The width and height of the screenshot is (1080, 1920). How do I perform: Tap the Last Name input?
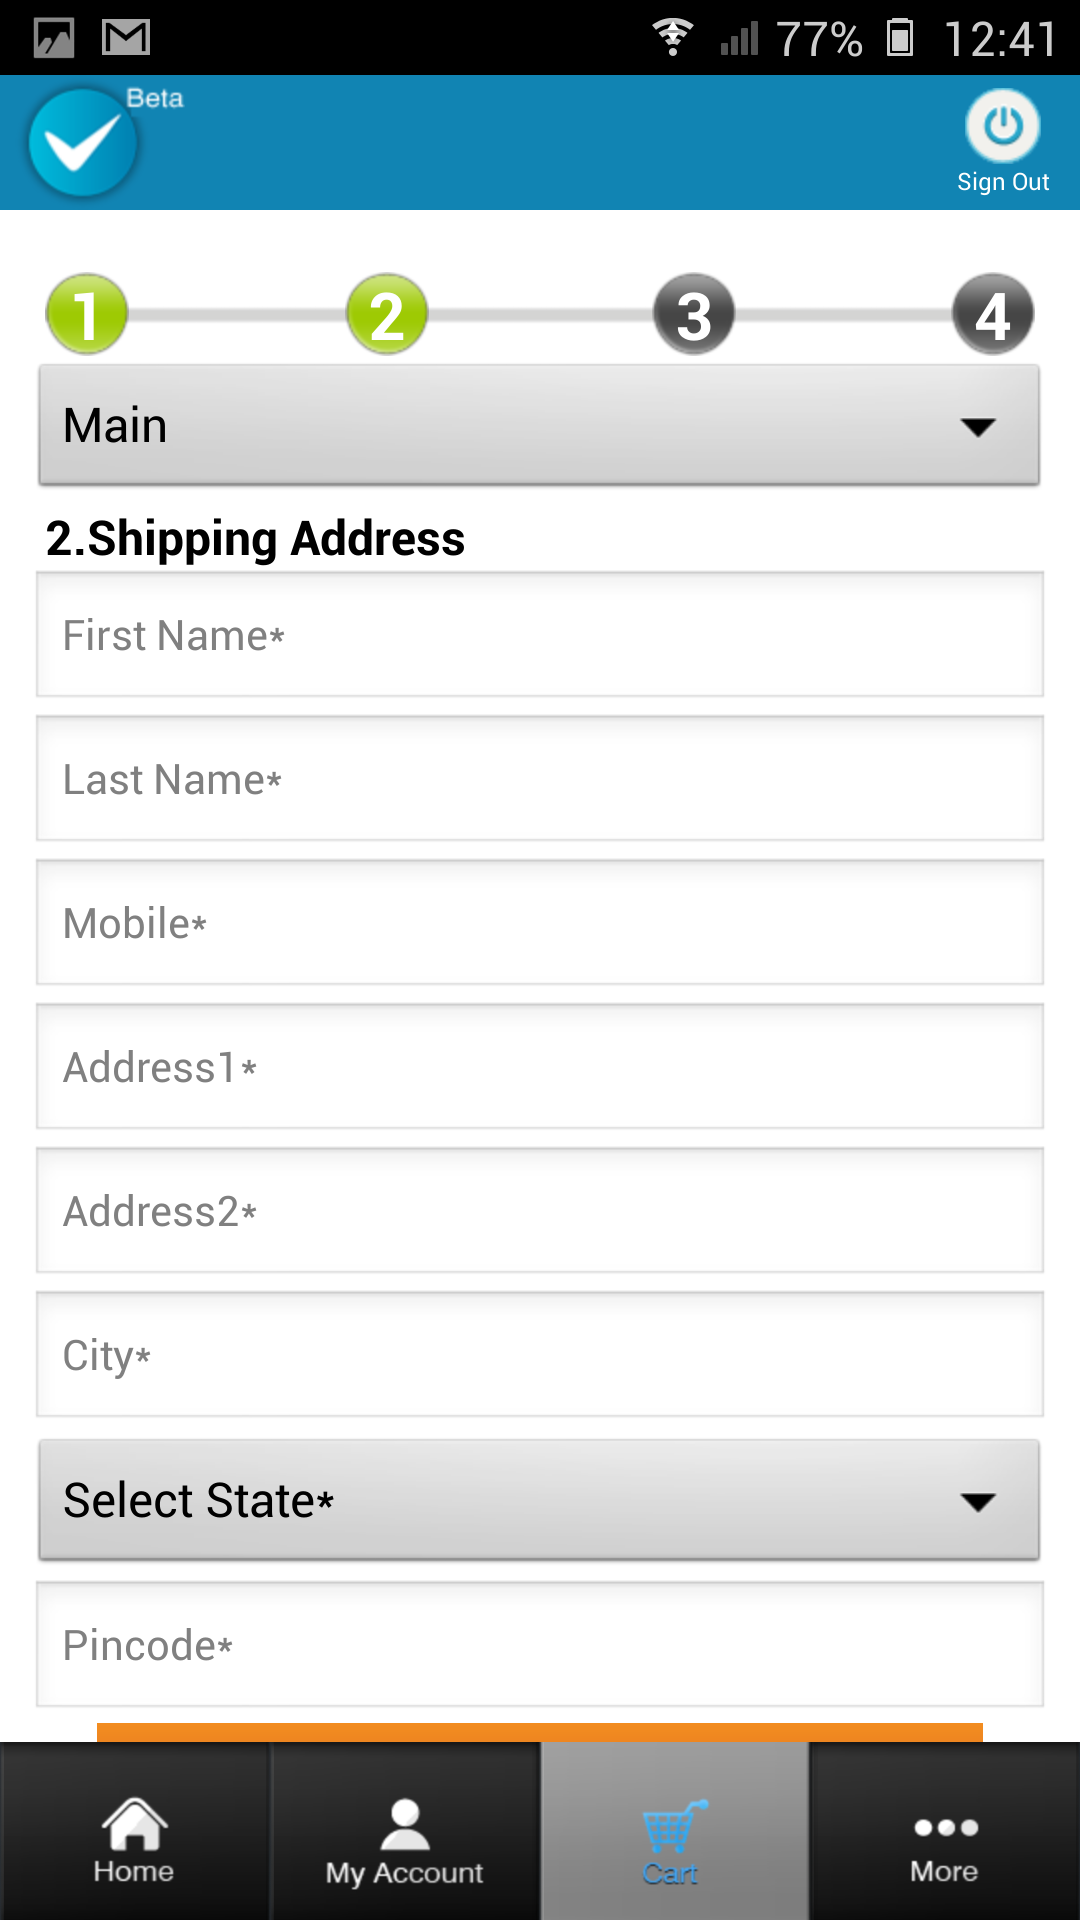[x=540, y=779]
